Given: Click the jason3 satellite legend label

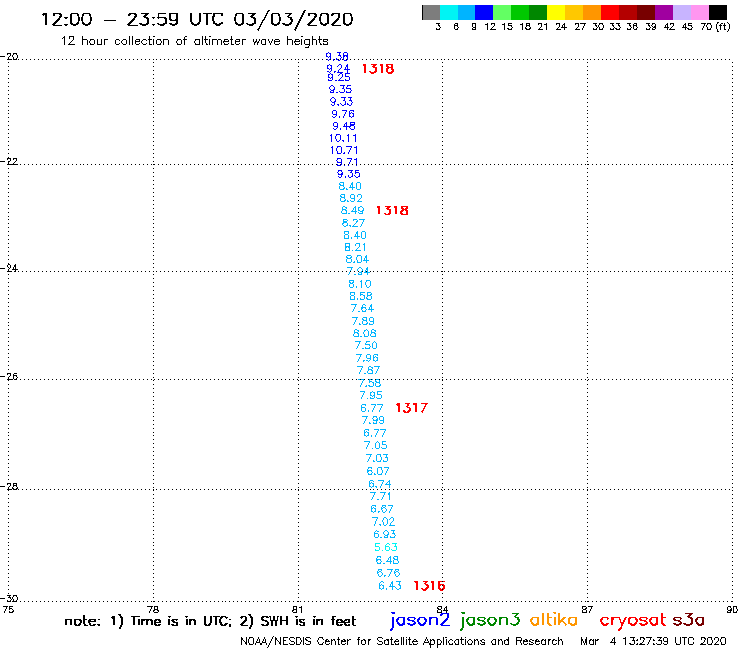Looking at the screenshot, I should 490,620.
